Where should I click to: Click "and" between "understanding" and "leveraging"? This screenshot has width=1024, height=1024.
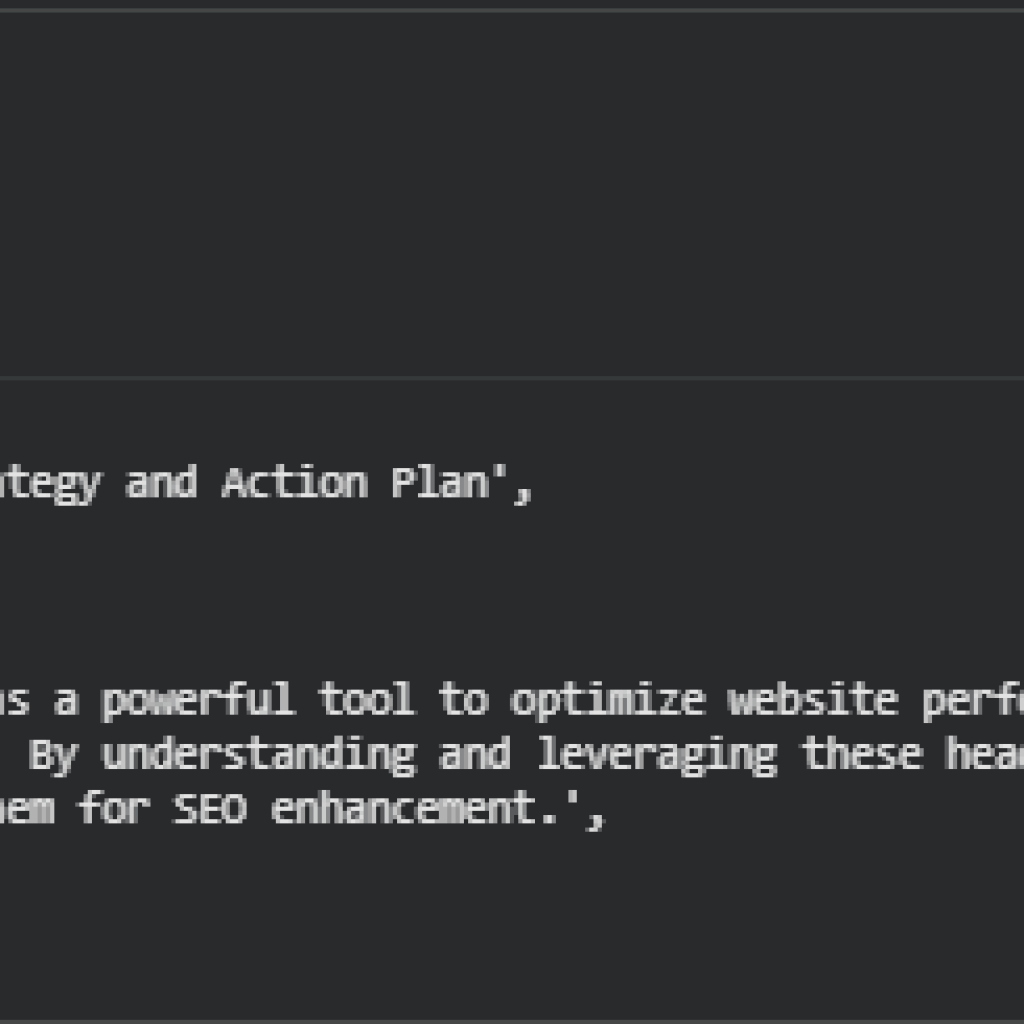point(475,754)
